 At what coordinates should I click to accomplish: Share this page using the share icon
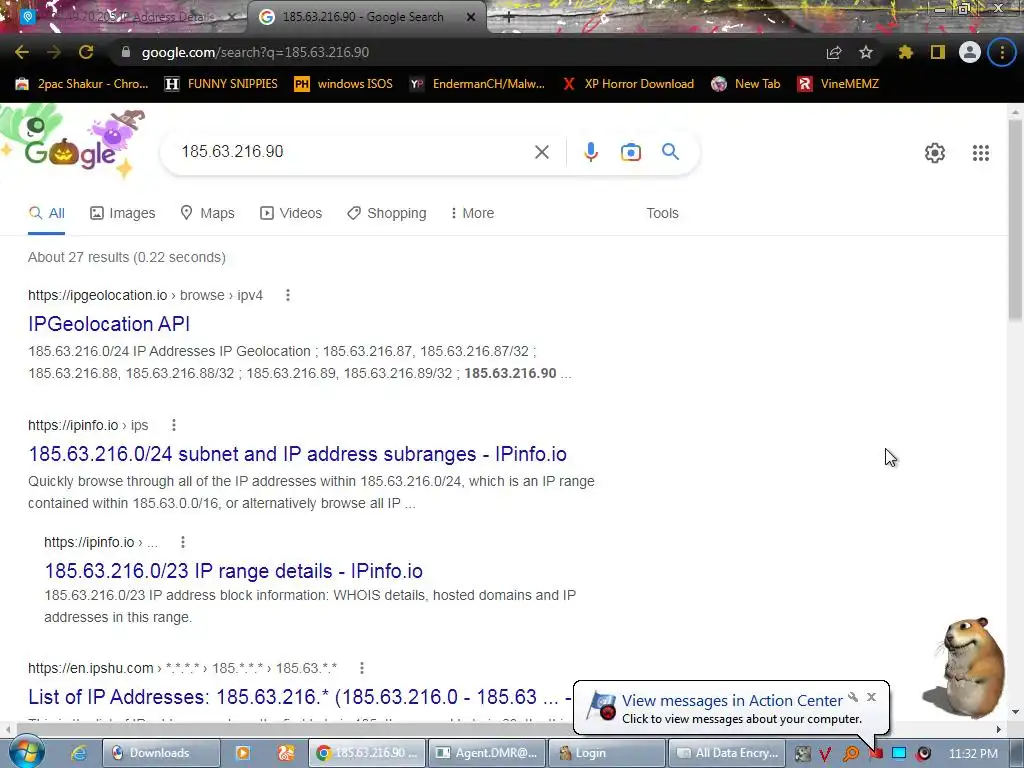click(x=833, y=52)
